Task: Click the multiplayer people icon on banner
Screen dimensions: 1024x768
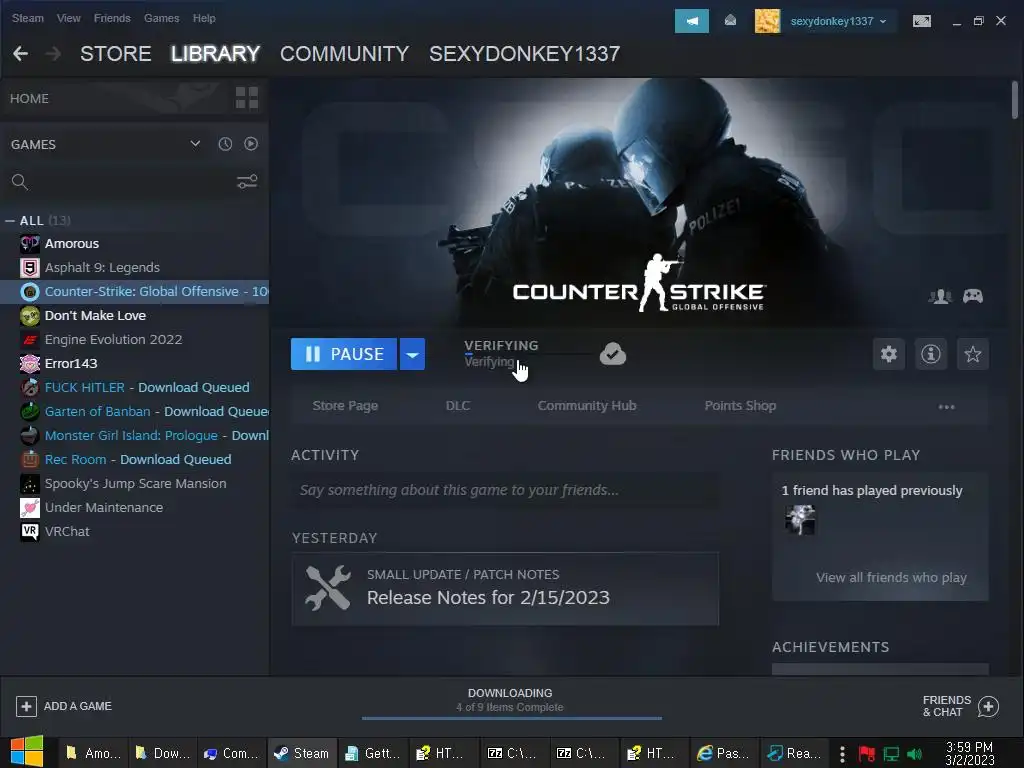Action: pyautogui.click(x=940, y=296)
